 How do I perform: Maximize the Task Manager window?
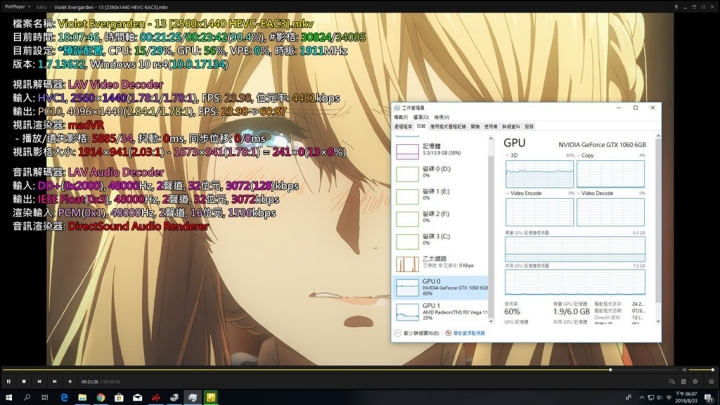point(636,108)
